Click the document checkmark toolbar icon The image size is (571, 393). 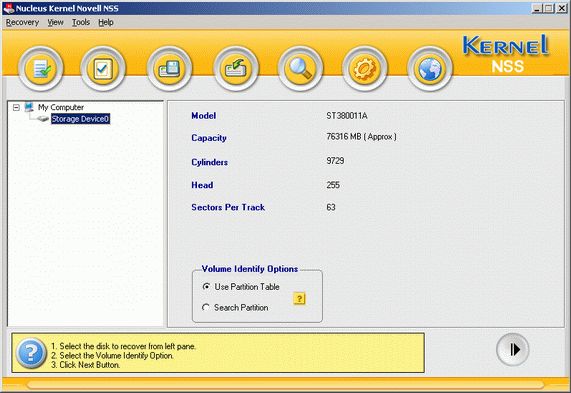coord(41,68)
